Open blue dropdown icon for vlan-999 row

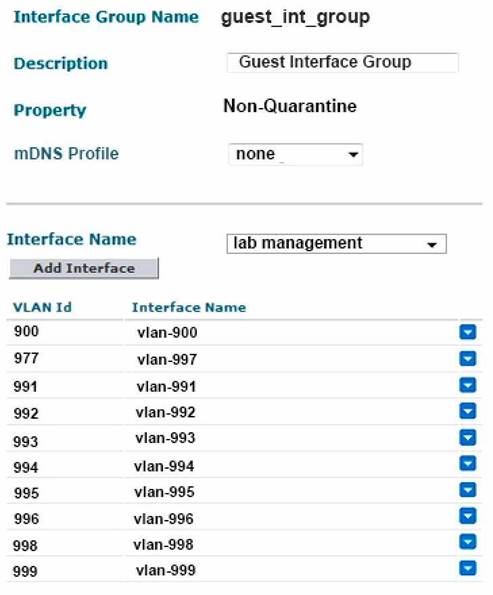click(x=468, y=568)
